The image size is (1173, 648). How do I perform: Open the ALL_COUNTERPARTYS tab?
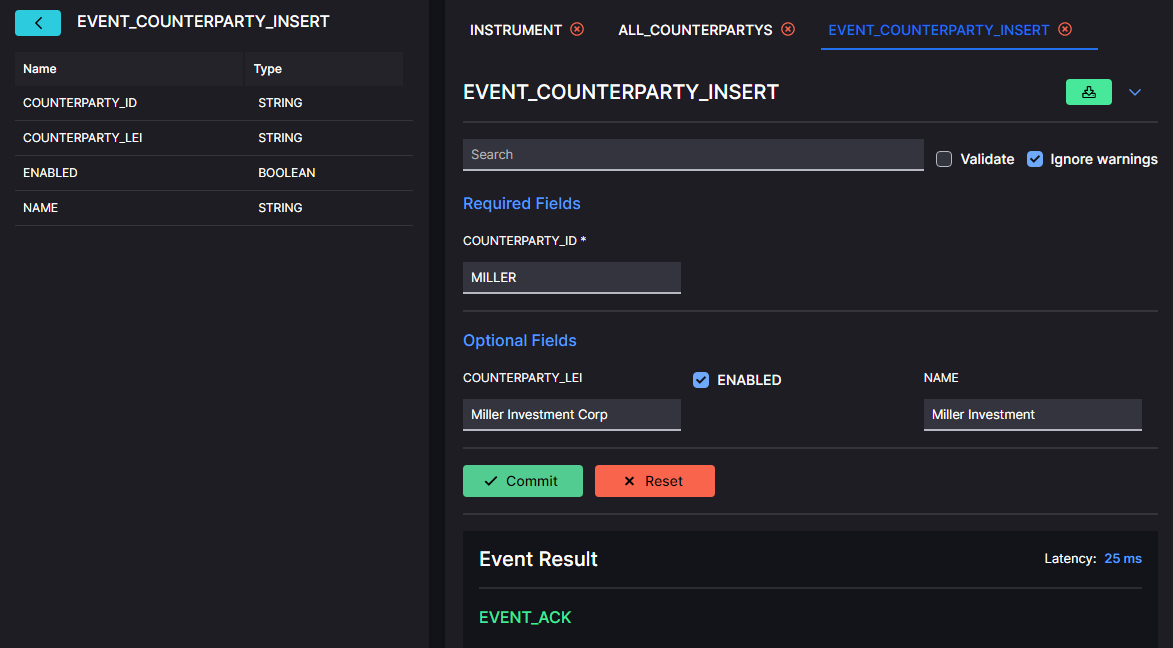[x=695, y=30]
